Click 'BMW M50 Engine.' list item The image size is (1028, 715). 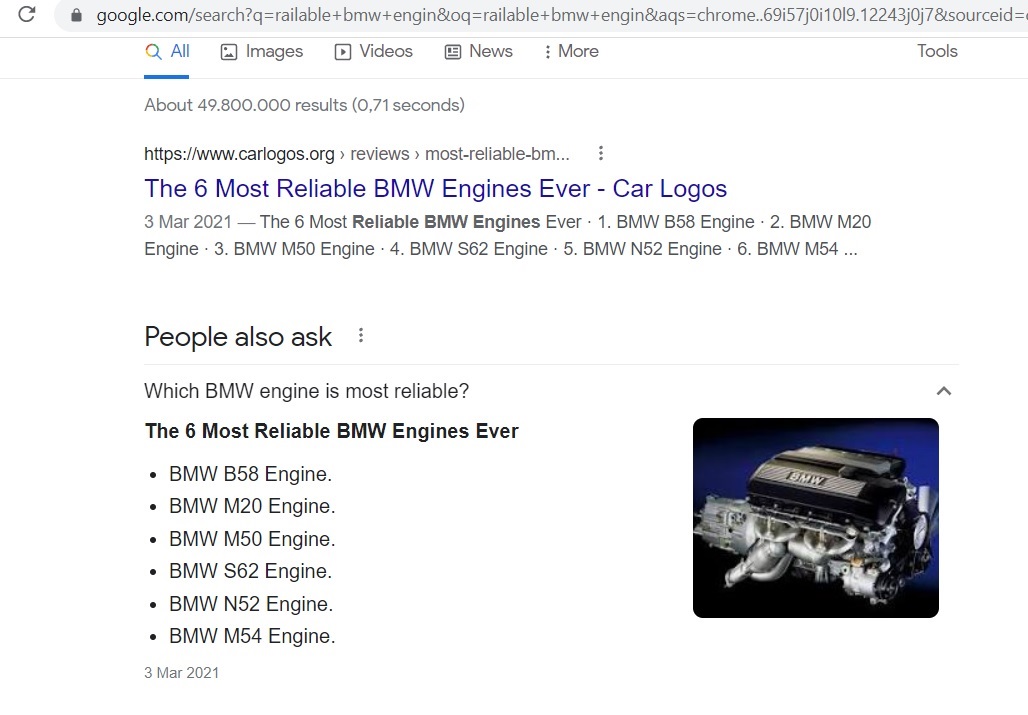click(252, 539)
